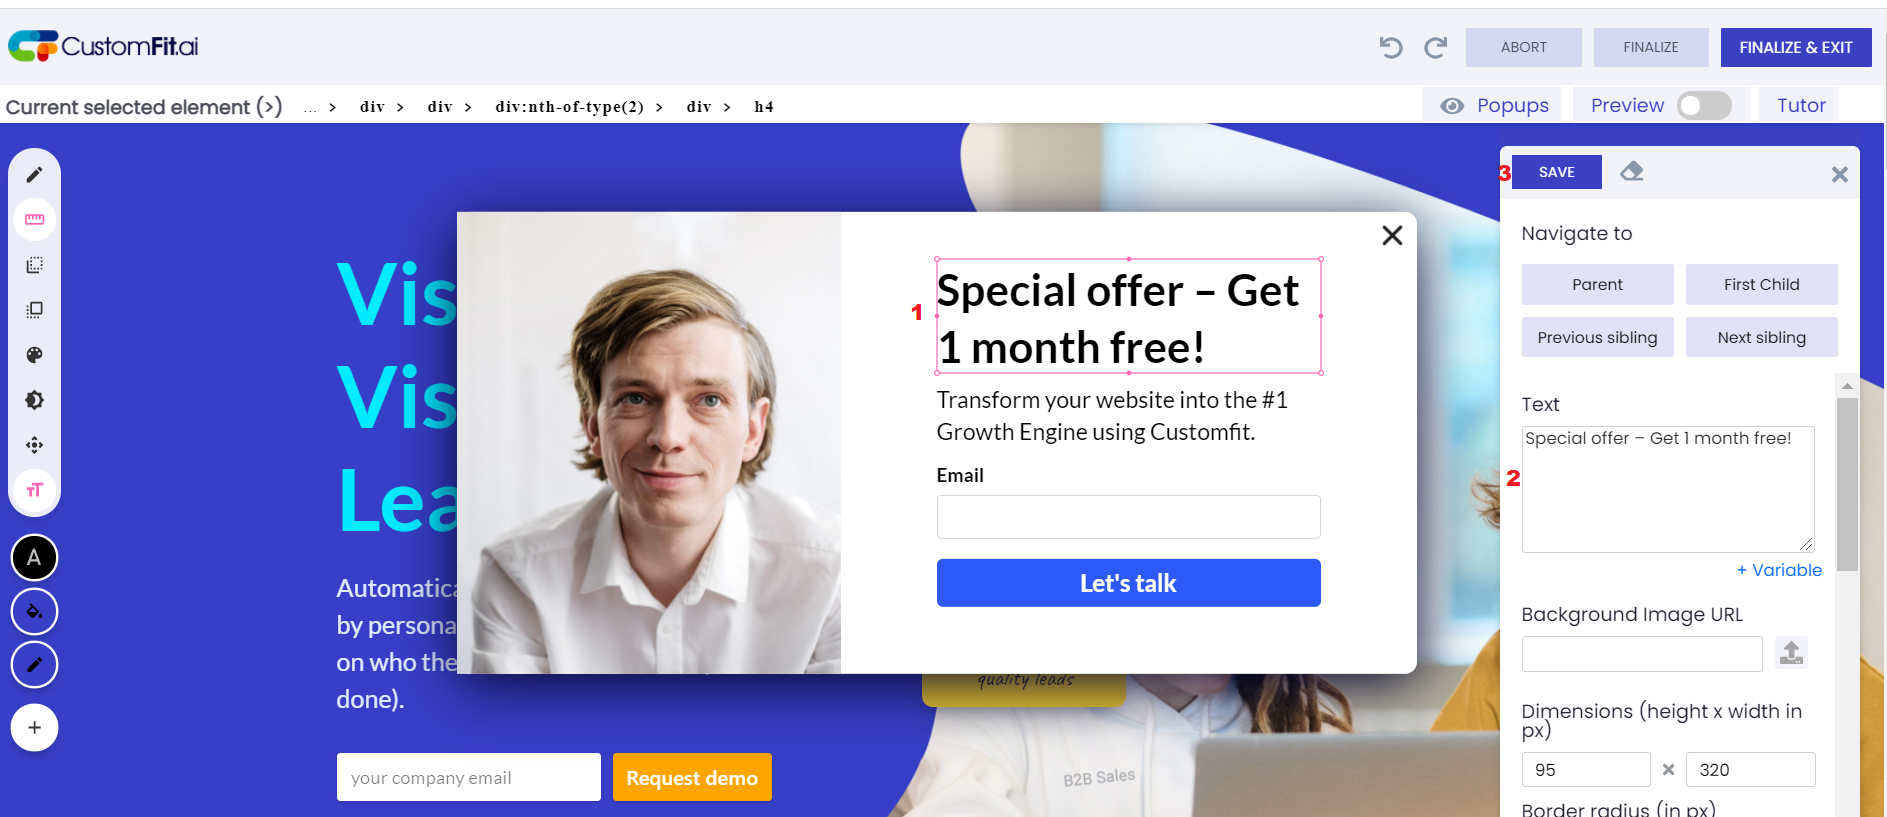Viewport: 1887px width, 817px height.
Task: Toggle the Preview switch
Action: coord(1704,105)
